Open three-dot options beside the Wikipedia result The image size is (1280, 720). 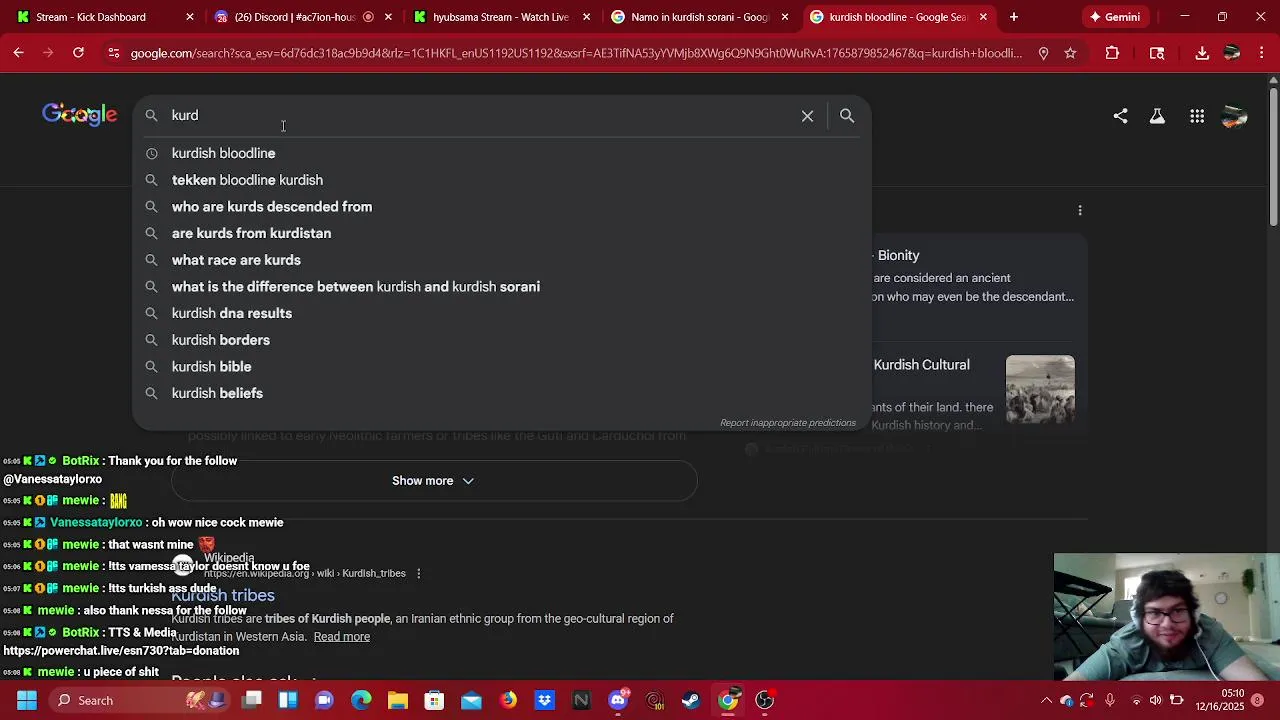419,573
